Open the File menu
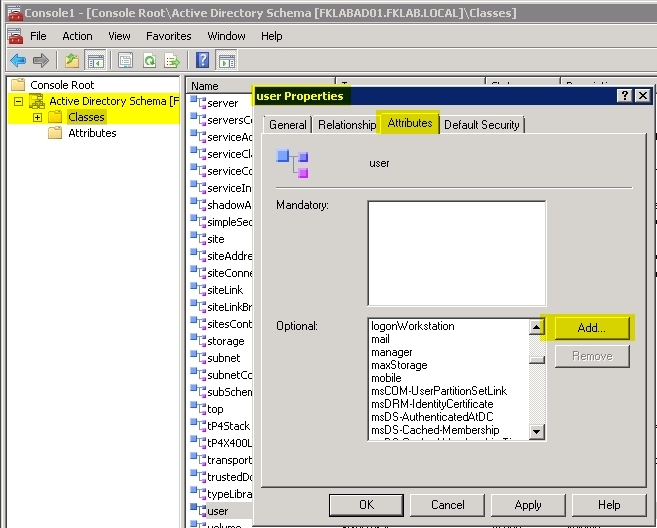657x528 pixels. (x=38, y=36)
